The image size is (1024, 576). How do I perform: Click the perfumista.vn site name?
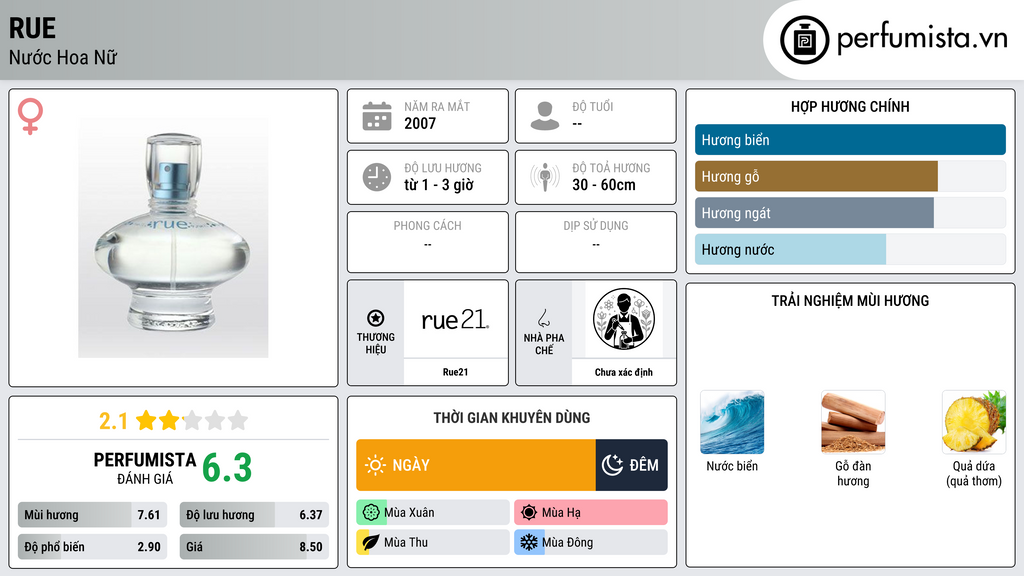[x=922, y=39]
